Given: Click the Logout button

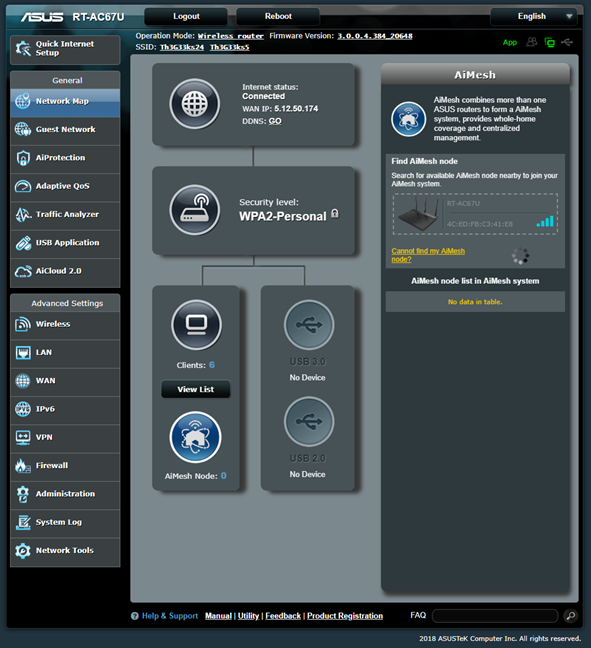Looking at the screenshot, I should (x=186, y=17).
